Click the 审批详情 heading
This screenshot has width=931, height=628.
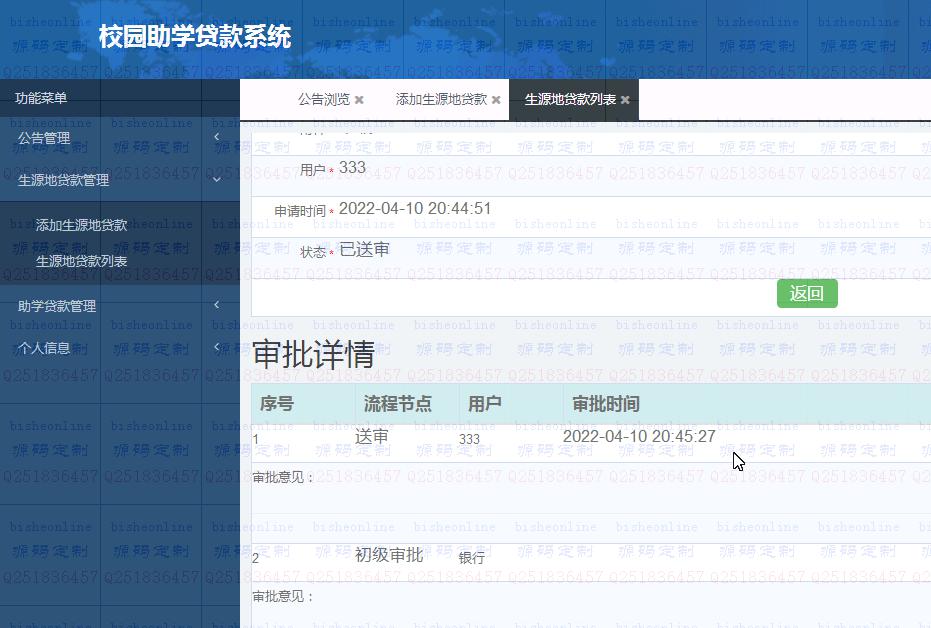point(314,354)
